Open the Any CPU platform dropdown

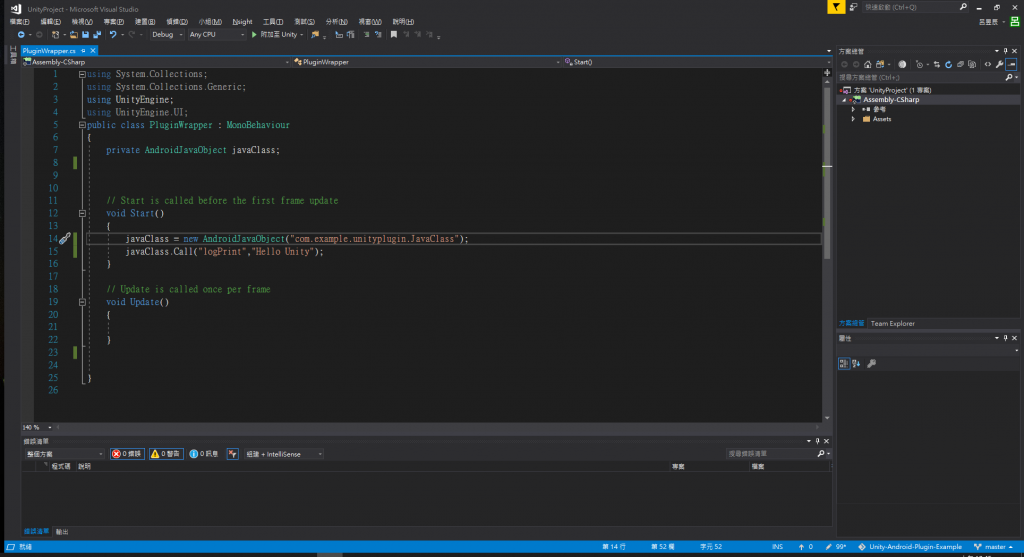point(215,34)
